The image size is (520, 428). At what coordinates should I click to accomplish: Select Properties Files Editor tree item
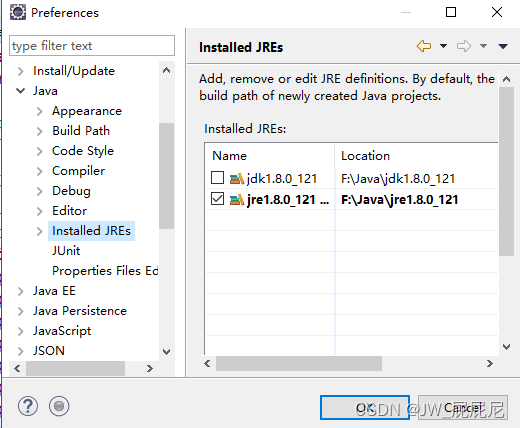pos(105,271)
